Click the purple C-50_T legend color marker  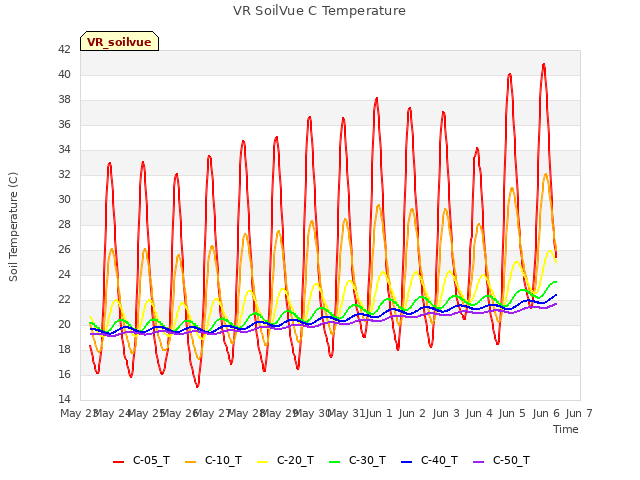478,462
